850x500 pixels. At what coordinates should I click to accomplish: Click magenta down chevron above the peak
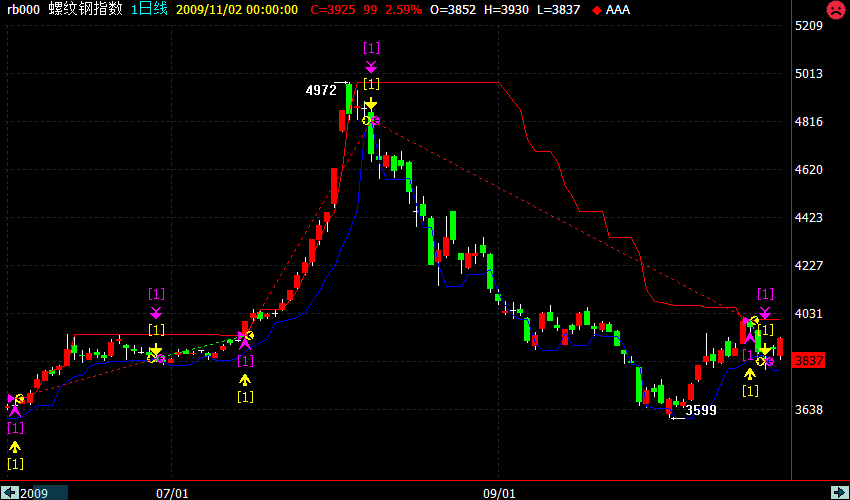click(371, 66)
